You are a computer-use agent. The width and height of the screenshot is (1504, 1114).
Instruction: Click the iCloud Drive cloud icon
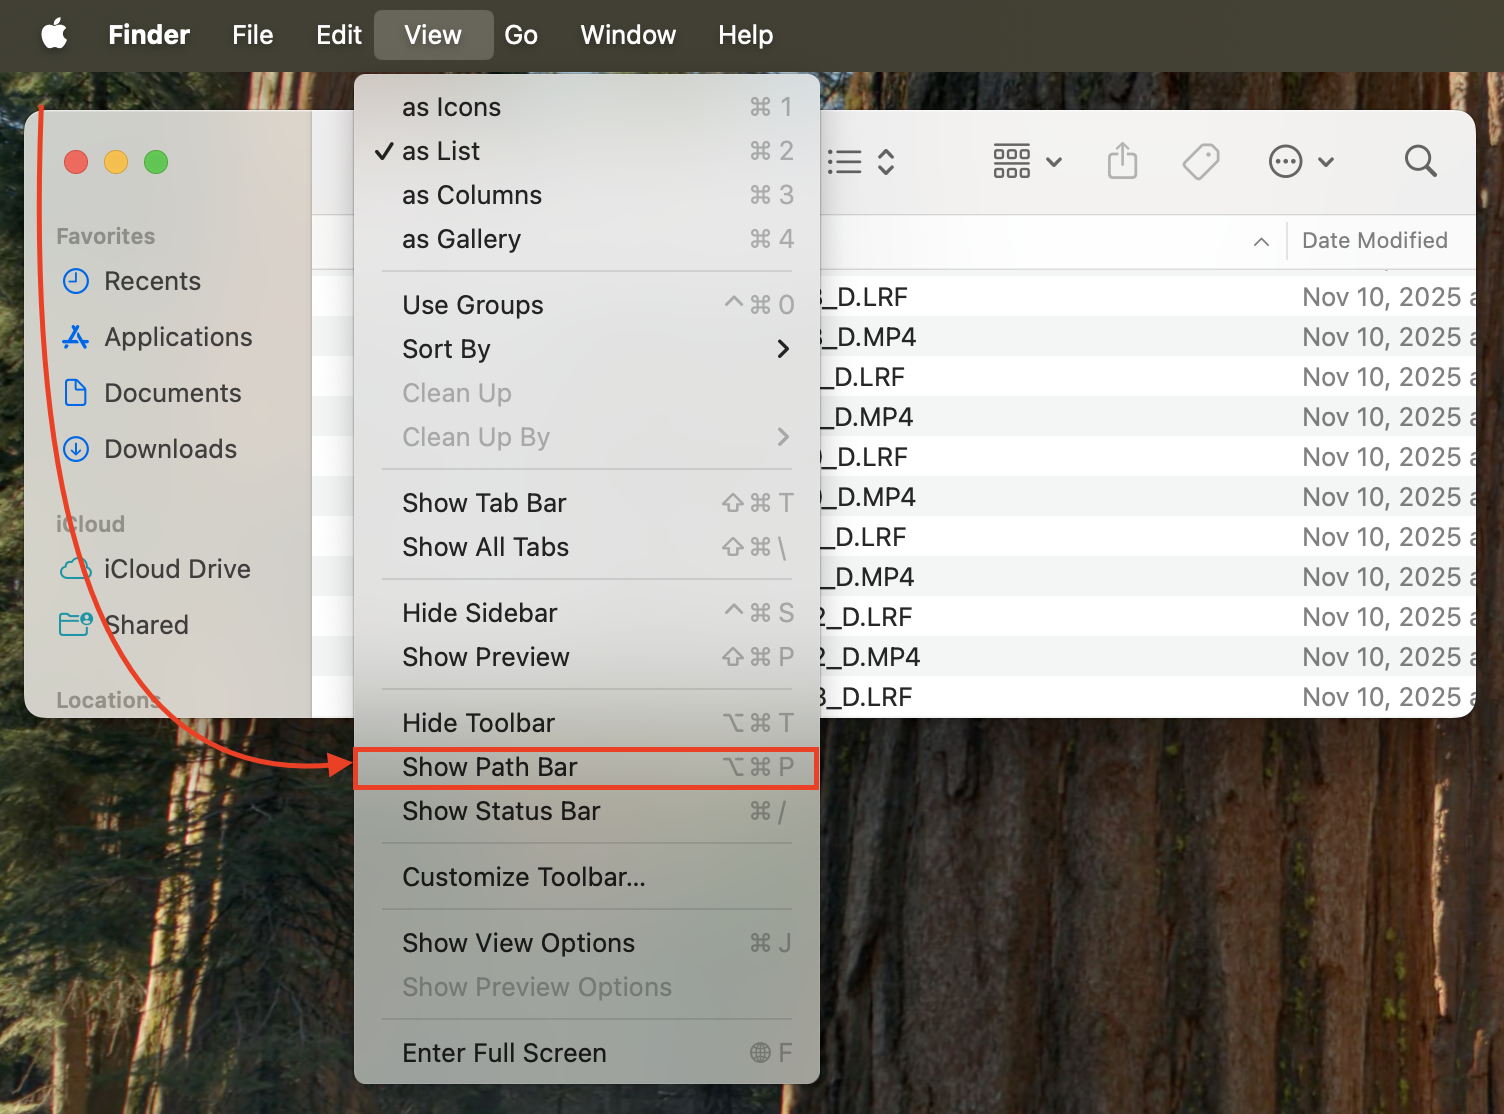tap(76, 569)
